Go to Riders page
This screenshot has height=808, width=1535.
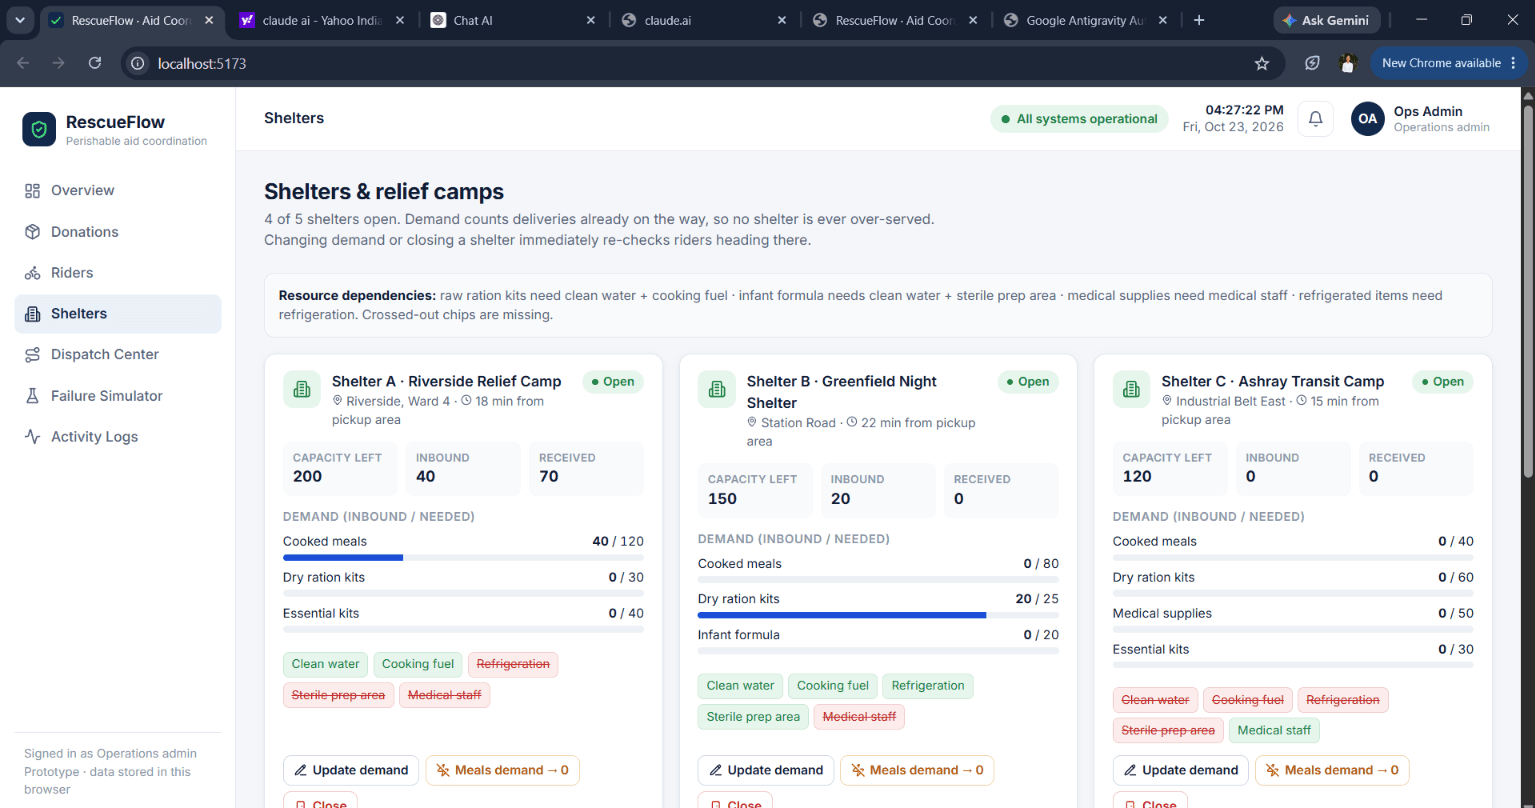[x=118, y=272]
